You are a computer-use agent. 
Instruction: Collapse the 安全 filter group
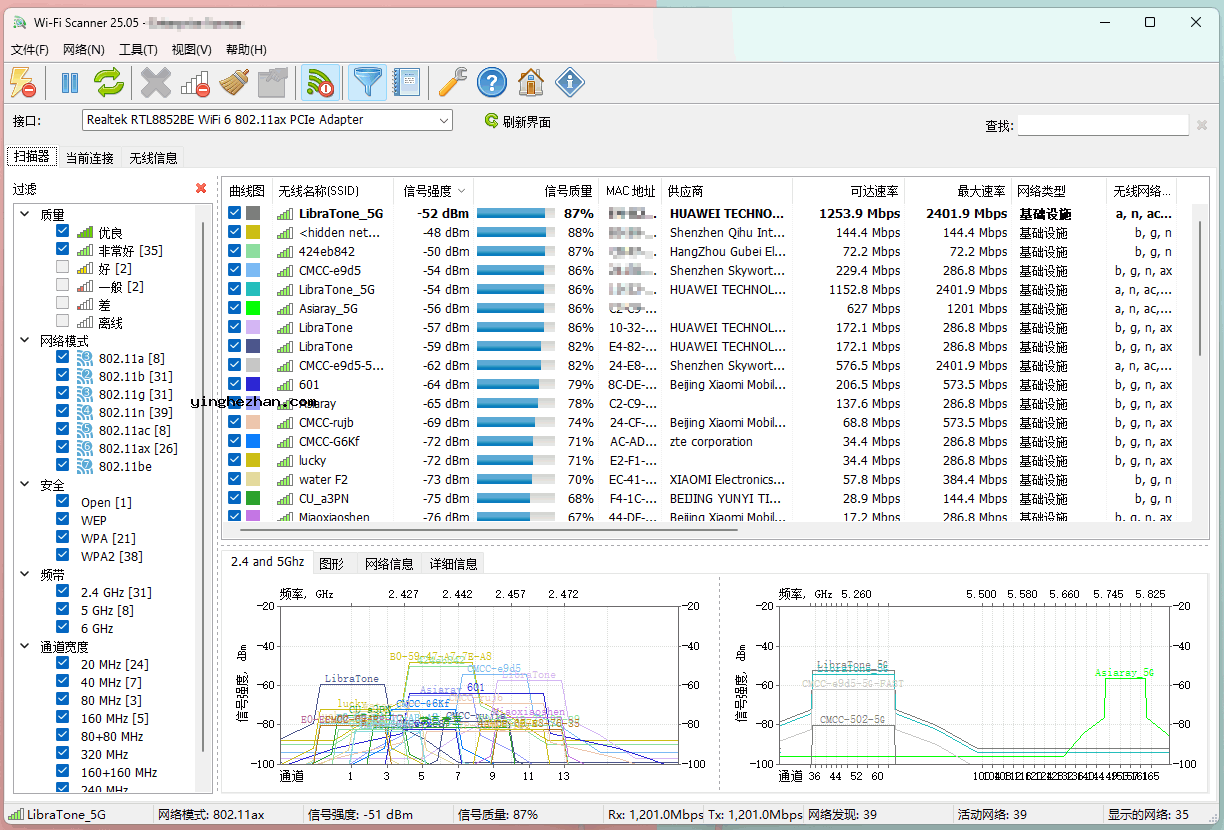[x=25, y=484]
